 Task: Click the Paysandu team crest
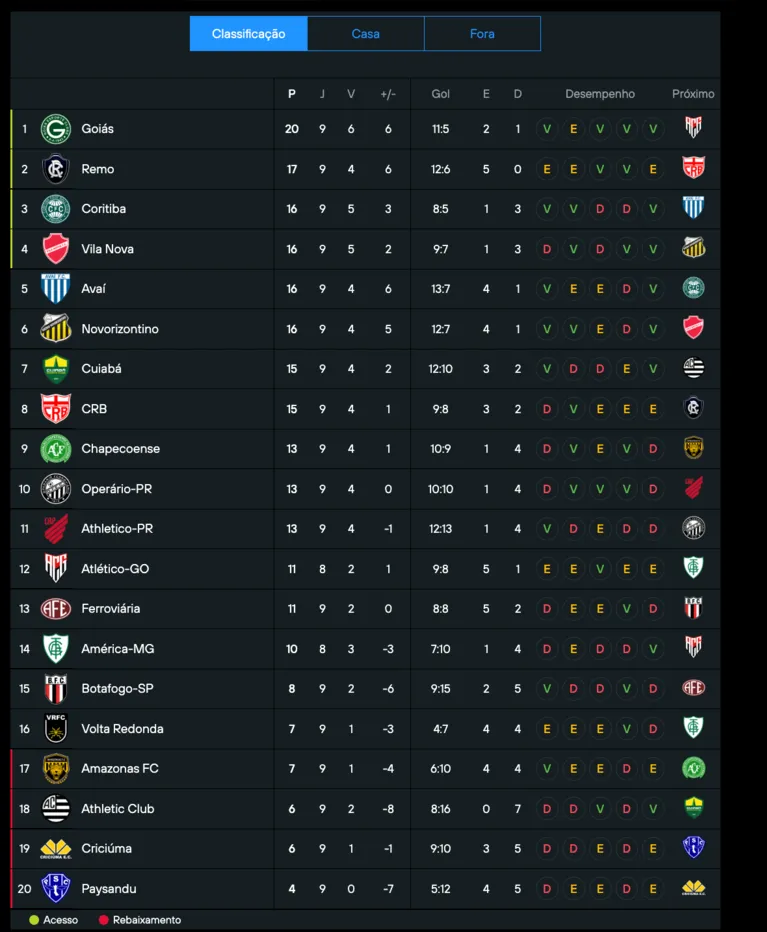55,889
